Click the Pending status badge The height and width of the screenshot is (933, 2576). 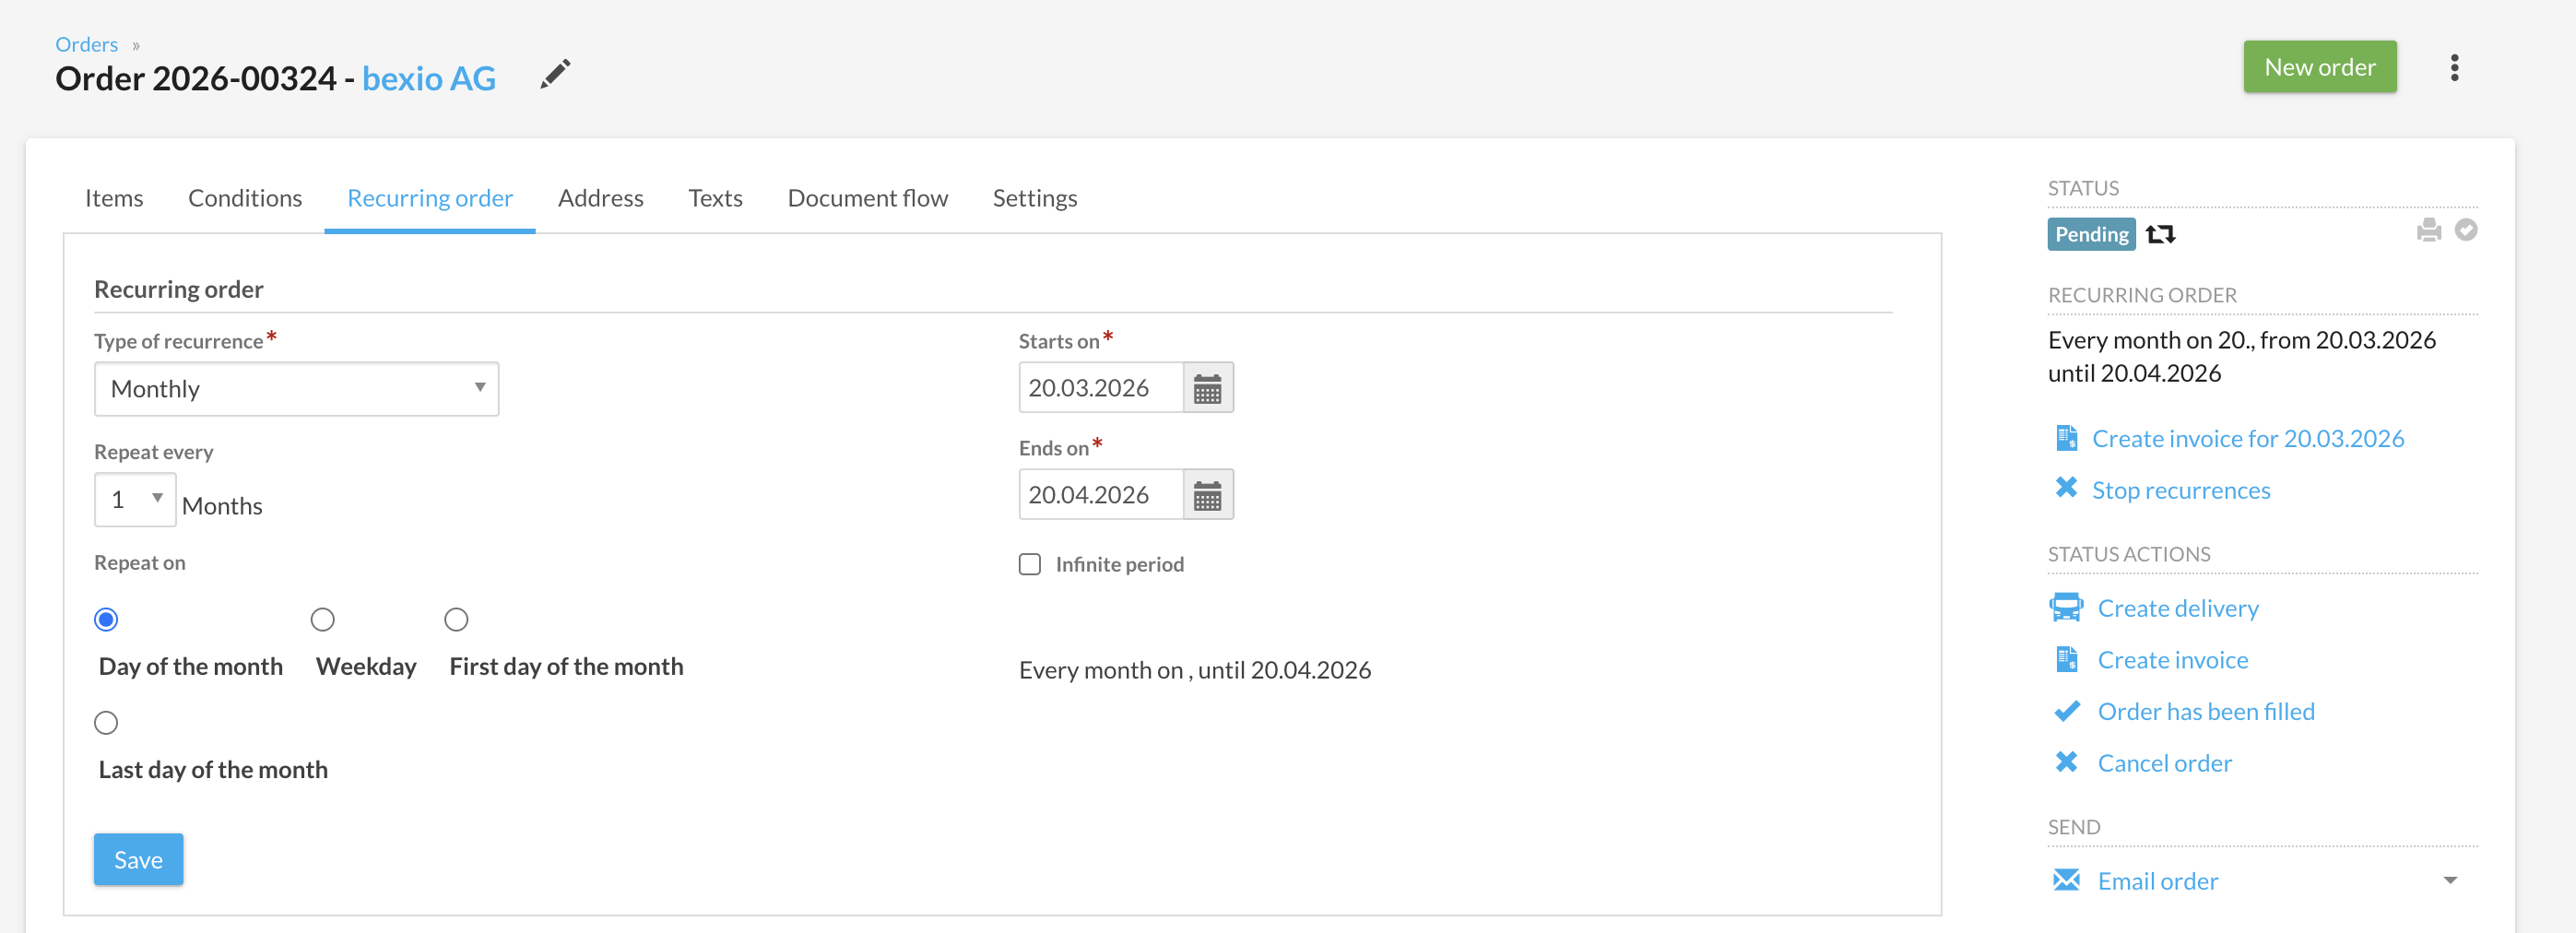pos(2091,234)
